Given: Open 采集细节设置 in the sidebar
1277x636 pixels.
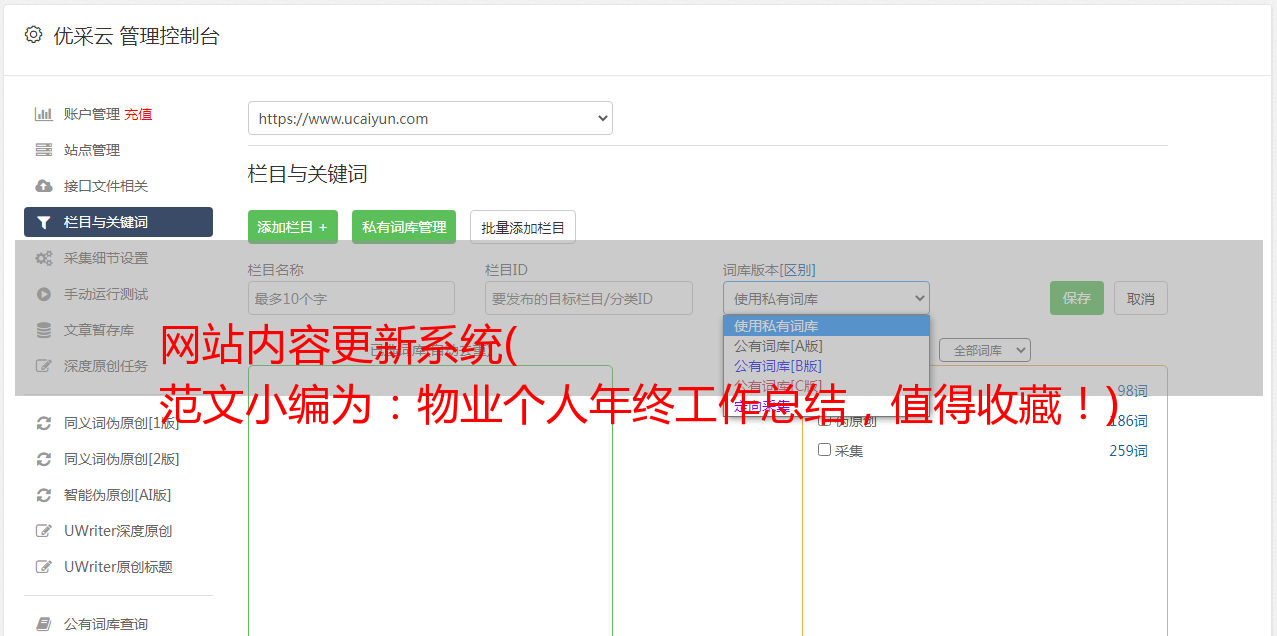Looking at the screenshot, I should [106, 258].
